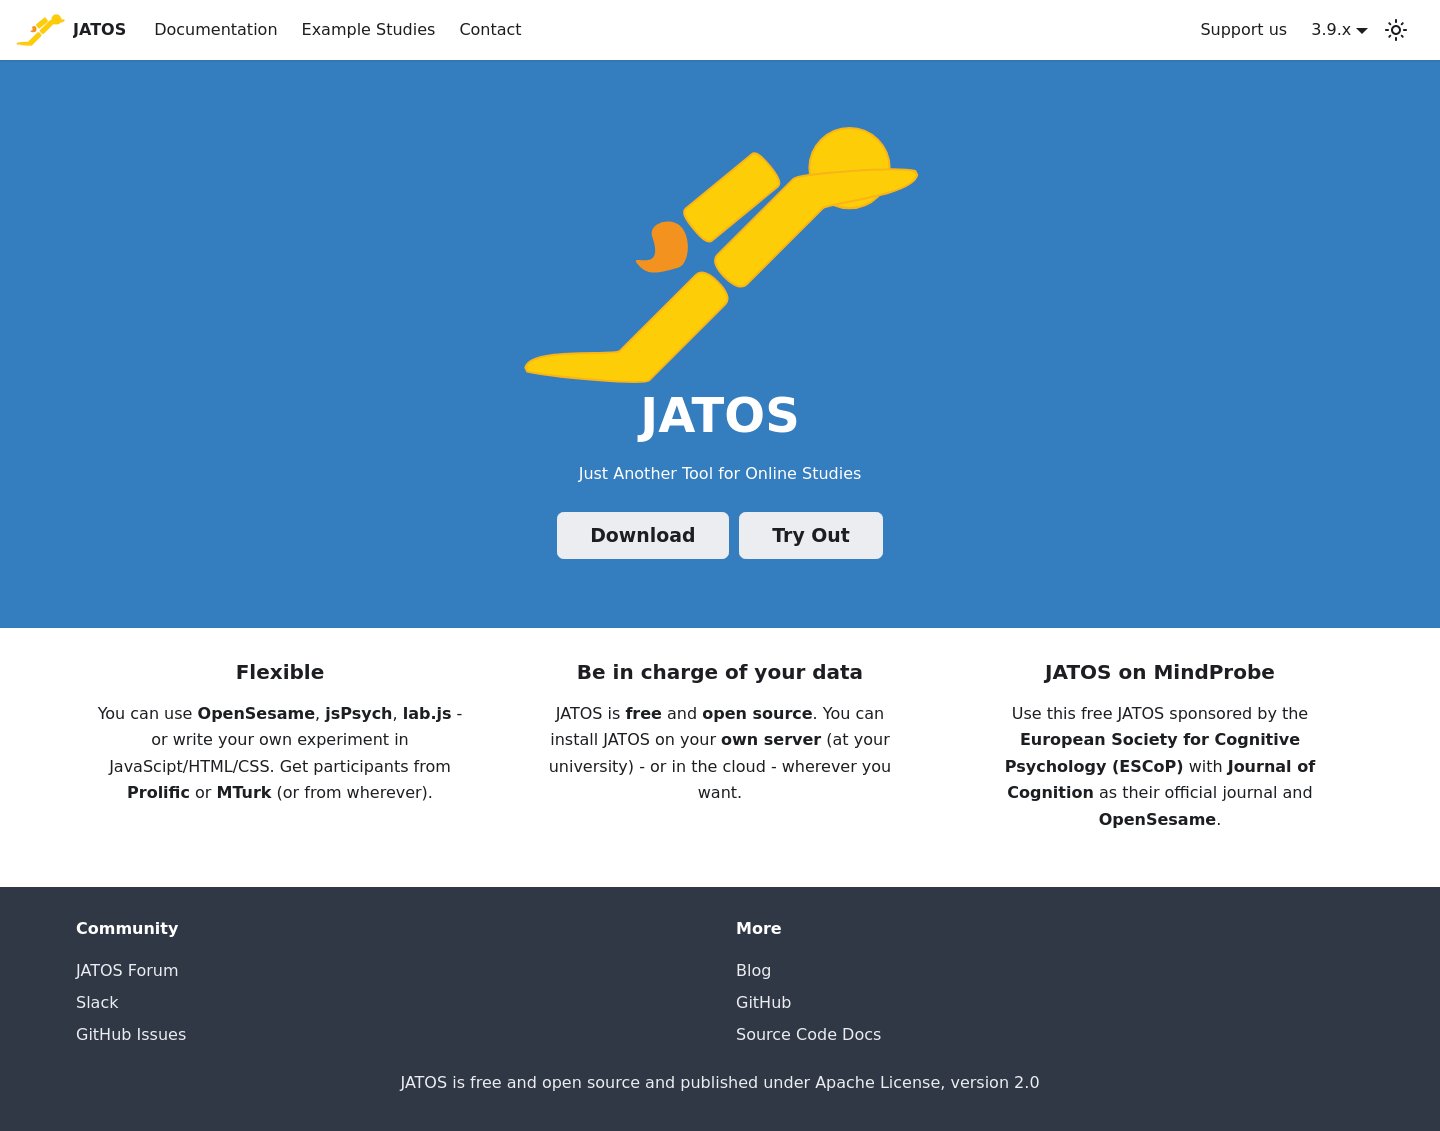Screen dimensions: 1440x1131
Task: Open the Support us link
Action: (1243, 30)
